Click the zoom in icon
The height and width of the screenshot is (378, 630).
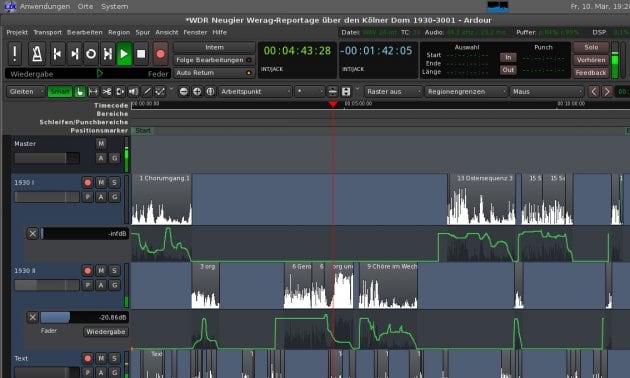click(197, 92)
